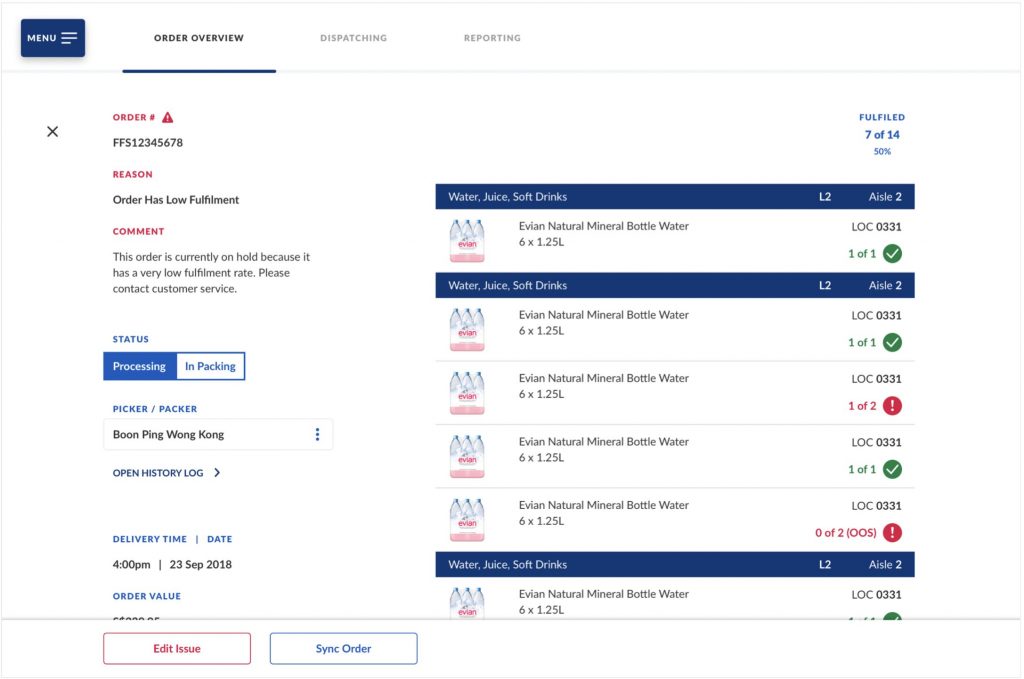This screenshot has width=1024, height=679.
Task: Switch to the Reporting tab
Action: point(492,38)
